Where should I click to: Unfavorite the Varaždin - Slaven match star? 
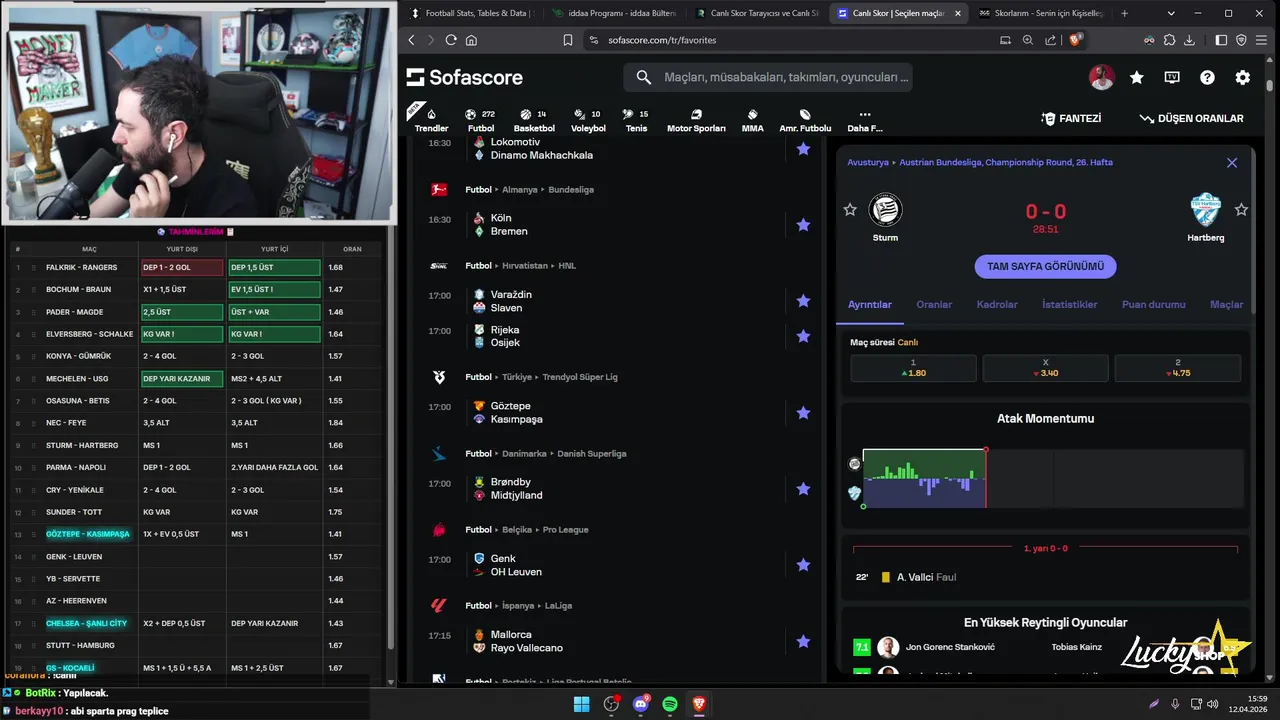tap(803, 301)
